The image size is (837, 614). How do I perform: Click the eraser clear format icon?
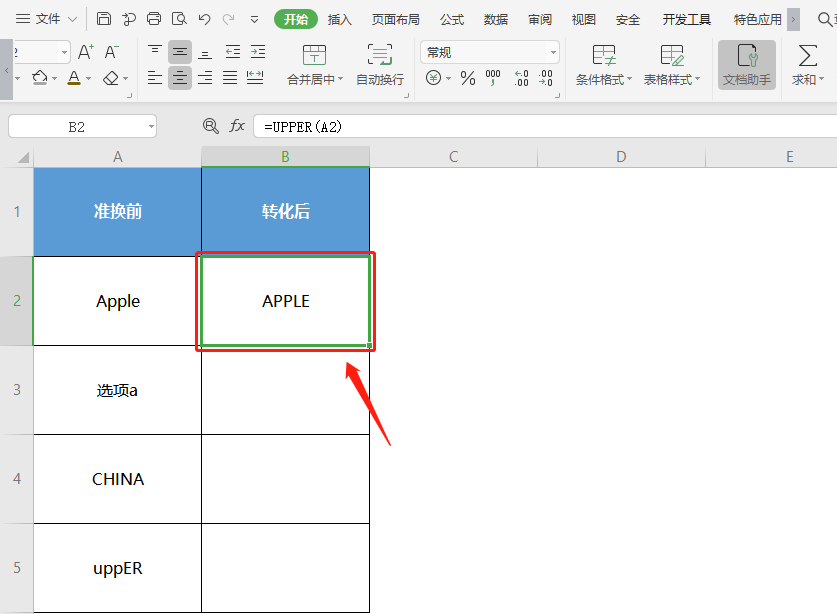click(x=110, y=78)
